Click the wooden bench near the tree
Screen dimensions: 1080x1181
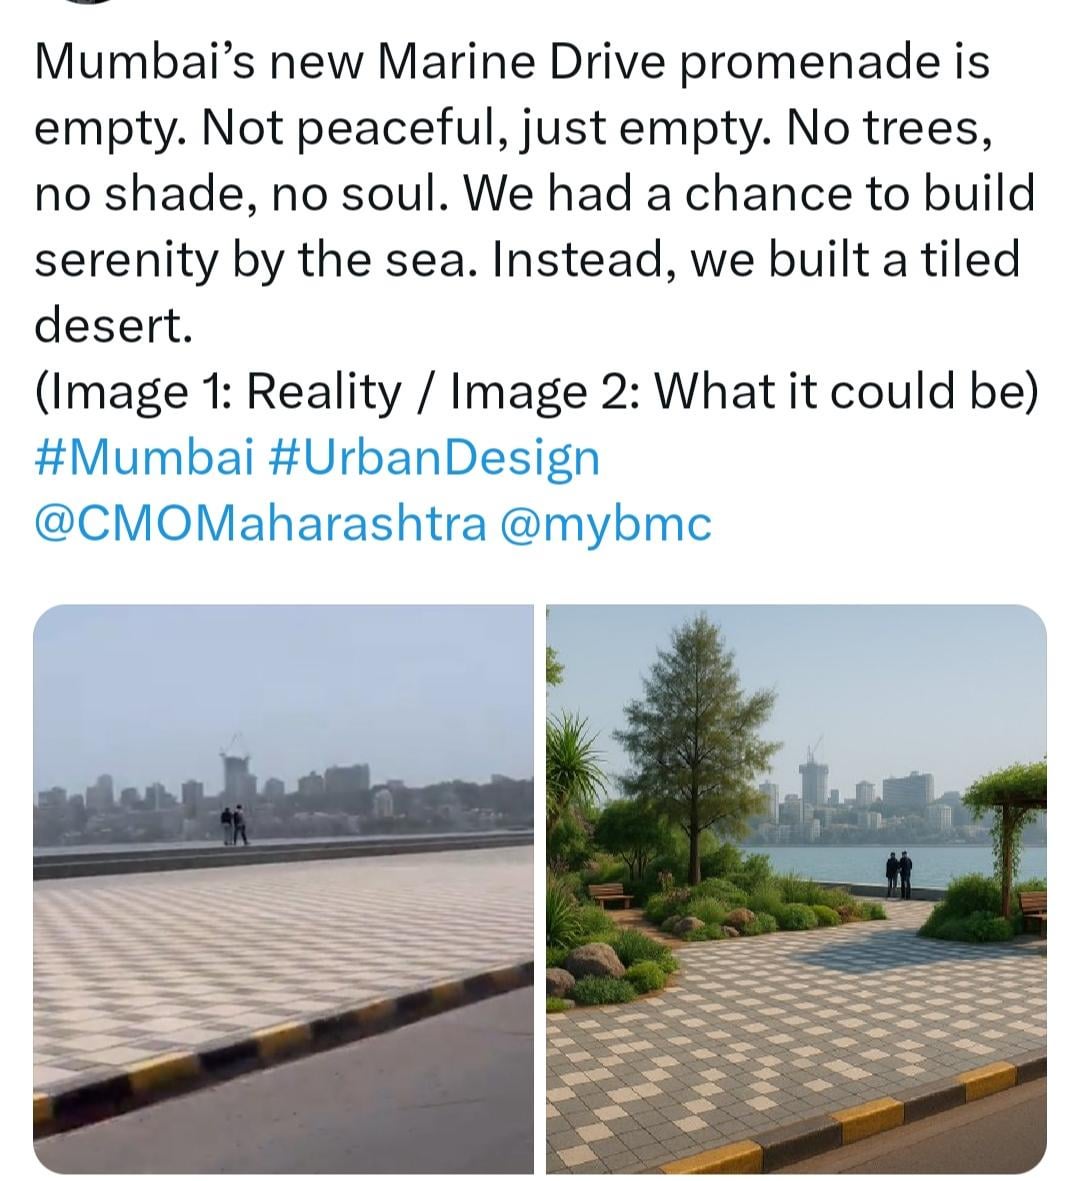pyautogui.click(x=610, y=895)
